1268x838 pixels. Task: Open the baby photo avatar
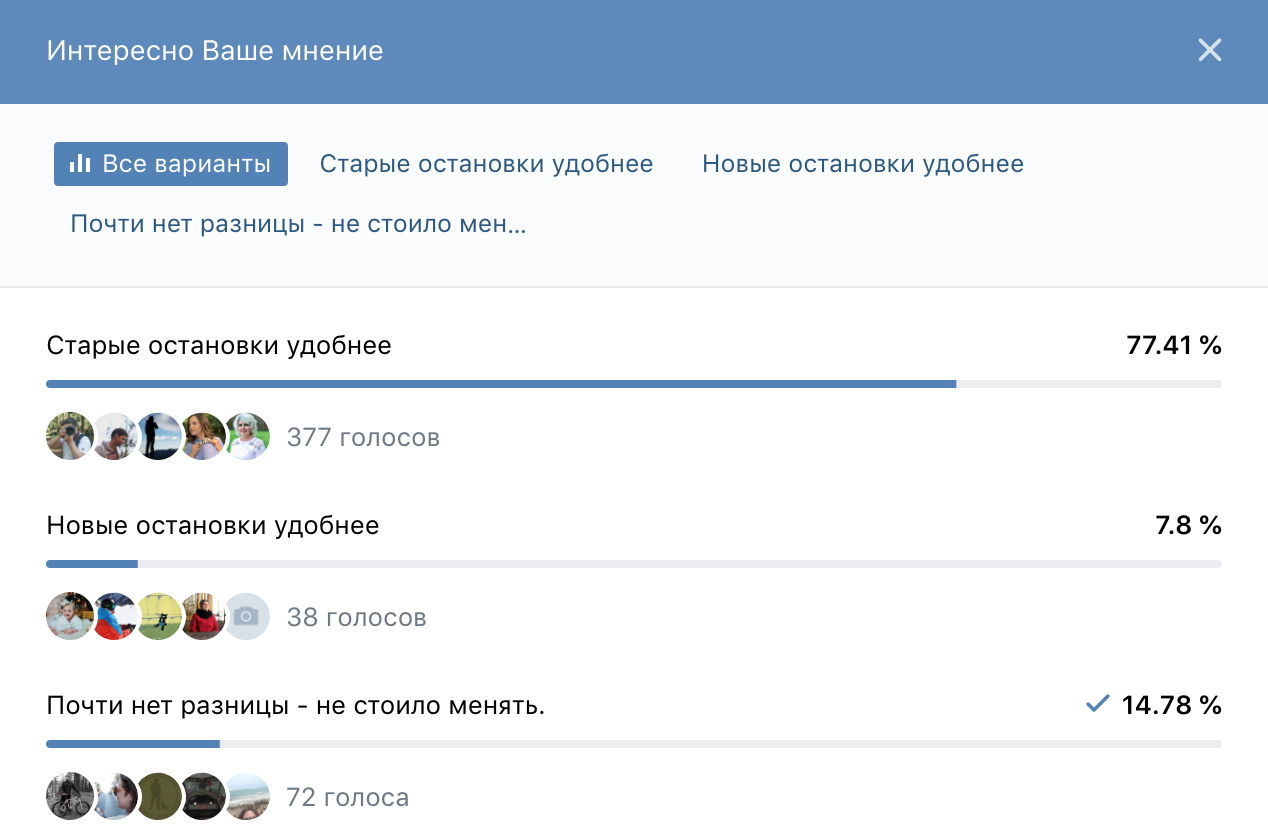[70, 617]
